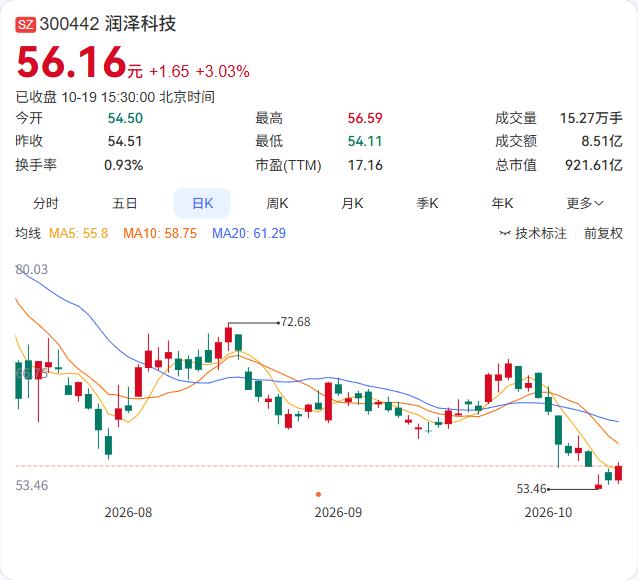The width and height of the screenshot is (638, 580).
Task: Click the latest red candlestick on chart
Action: coord(618,473)
